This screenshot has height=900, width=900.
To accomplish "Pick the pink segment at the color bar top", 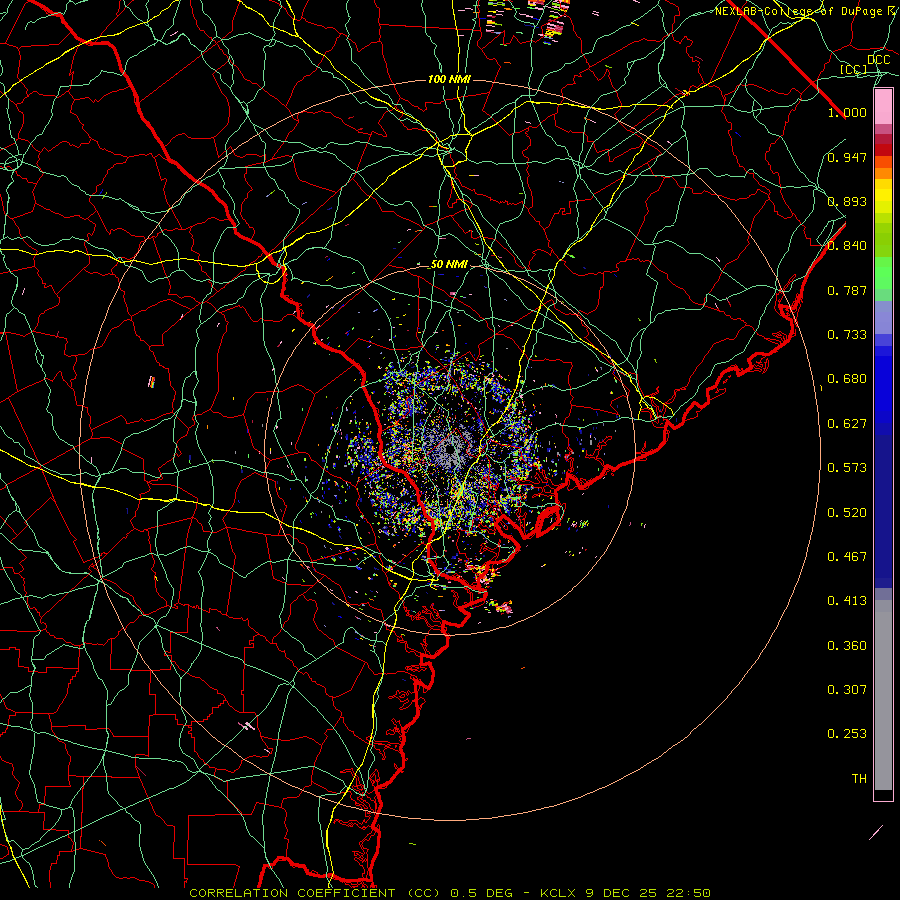I will 883,106.
